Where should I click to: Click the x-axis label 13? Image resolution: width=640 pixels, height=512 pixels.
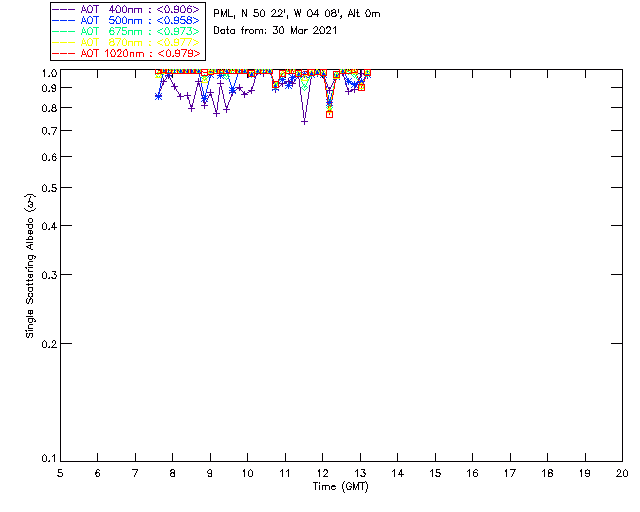[x=360, y=474]
